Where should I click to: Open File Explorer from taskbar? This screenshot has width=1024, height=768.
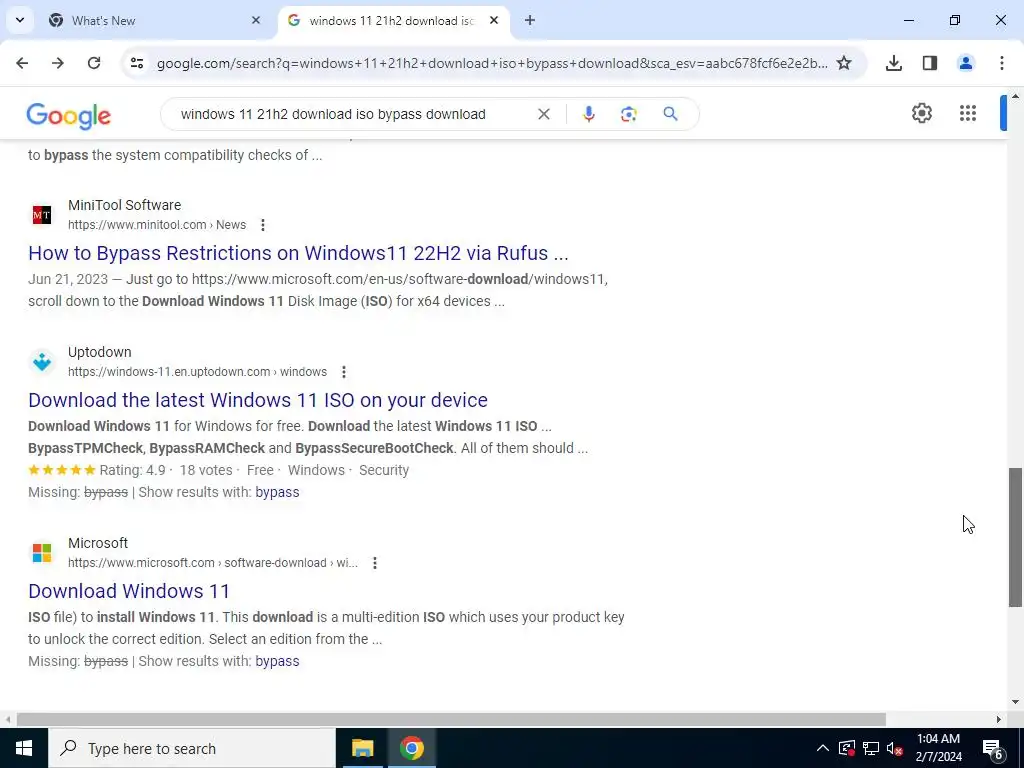pyautogui.click(x=362, y=748)
